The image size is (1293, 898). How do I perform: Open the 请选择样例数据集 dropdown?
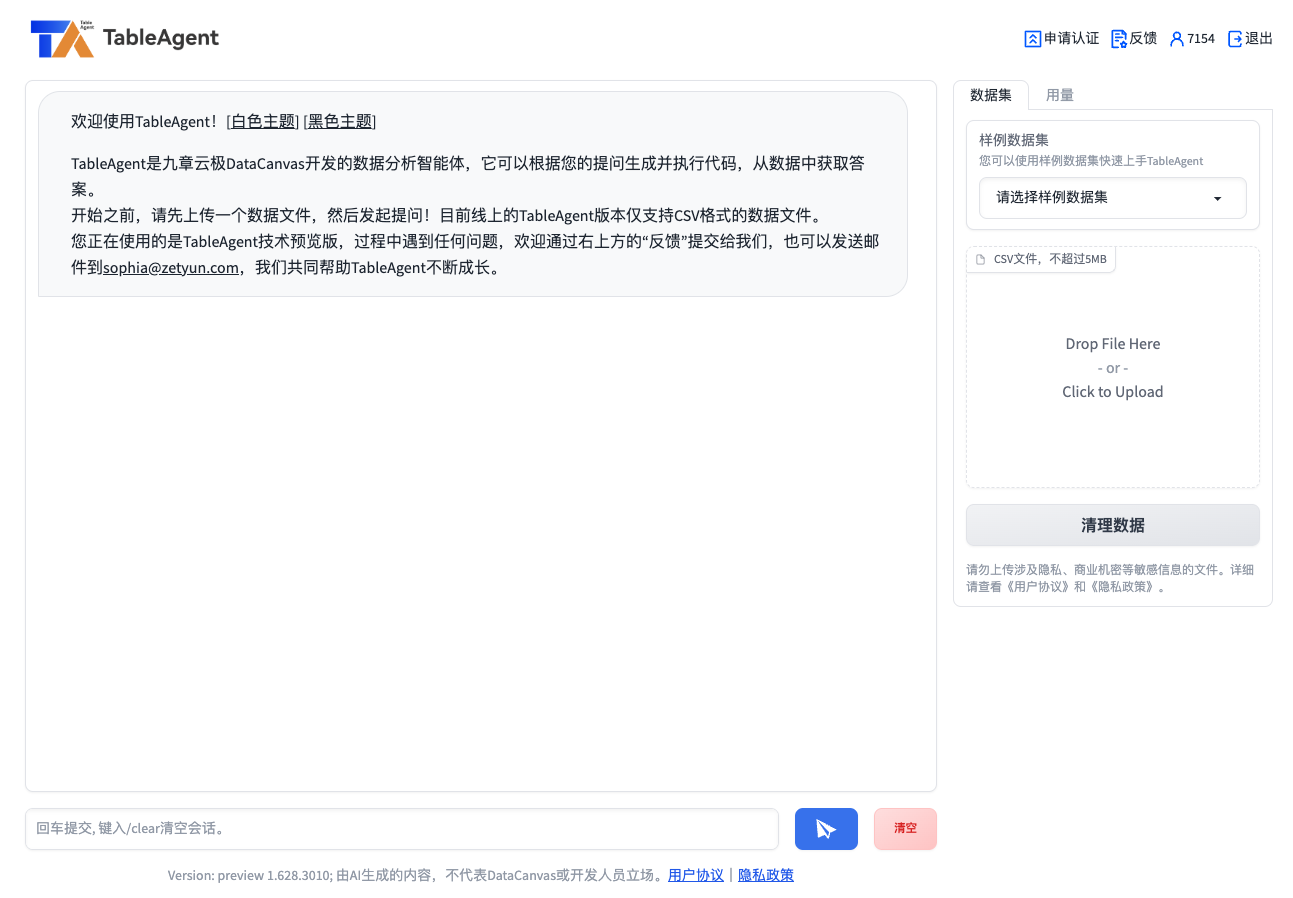(x=1113, y=198)
